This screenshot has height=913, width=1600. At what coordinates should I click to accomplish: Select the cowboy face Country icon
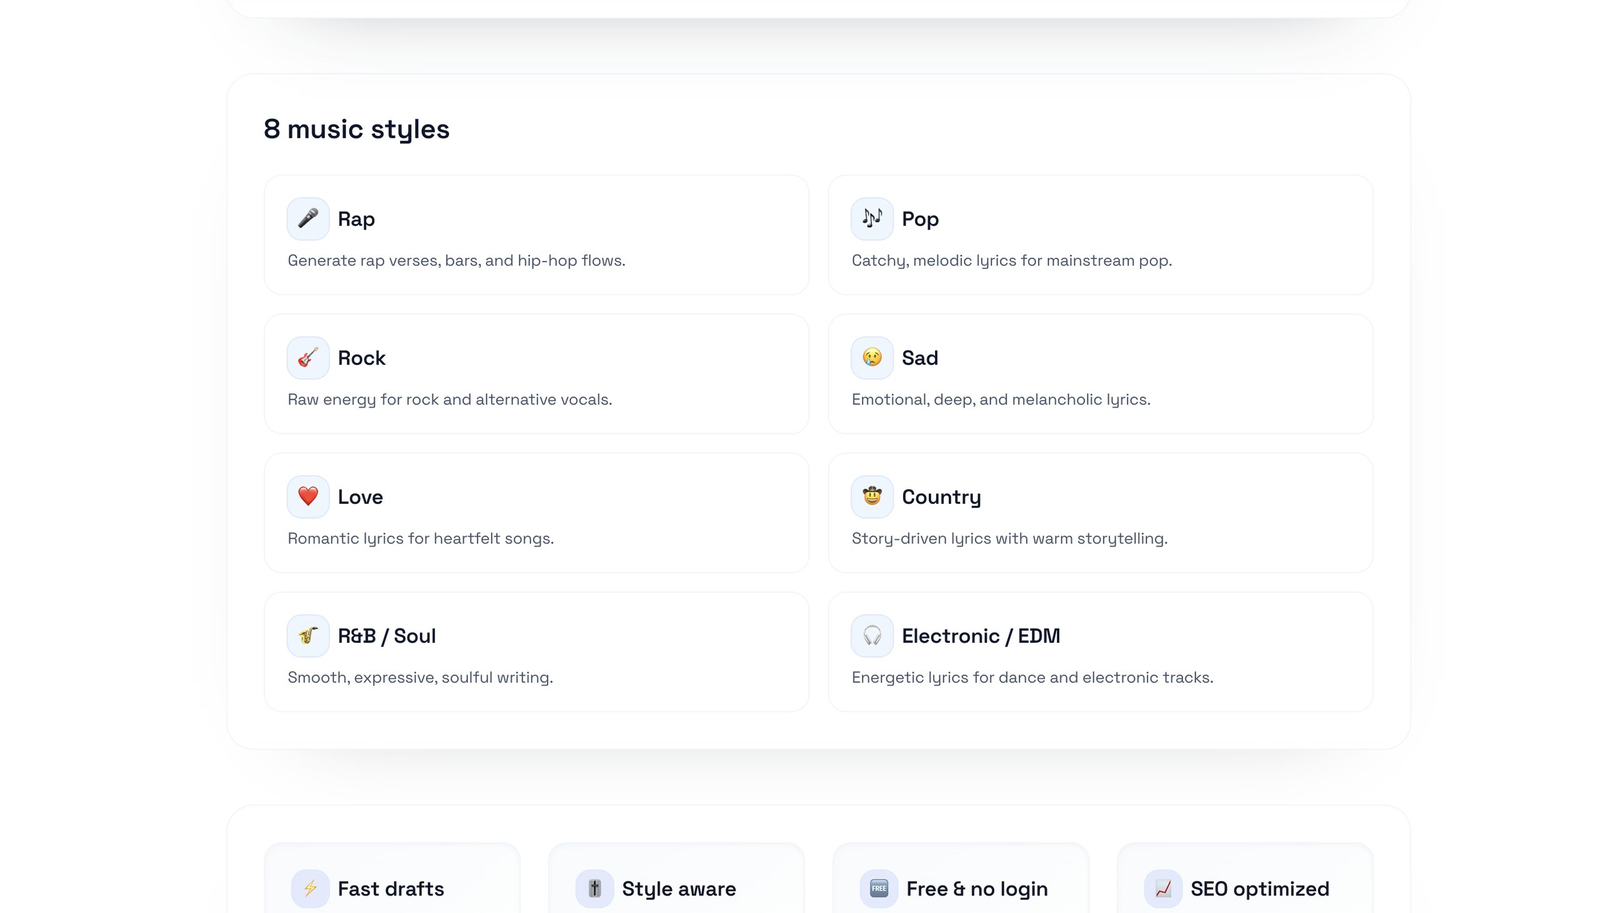872,497
